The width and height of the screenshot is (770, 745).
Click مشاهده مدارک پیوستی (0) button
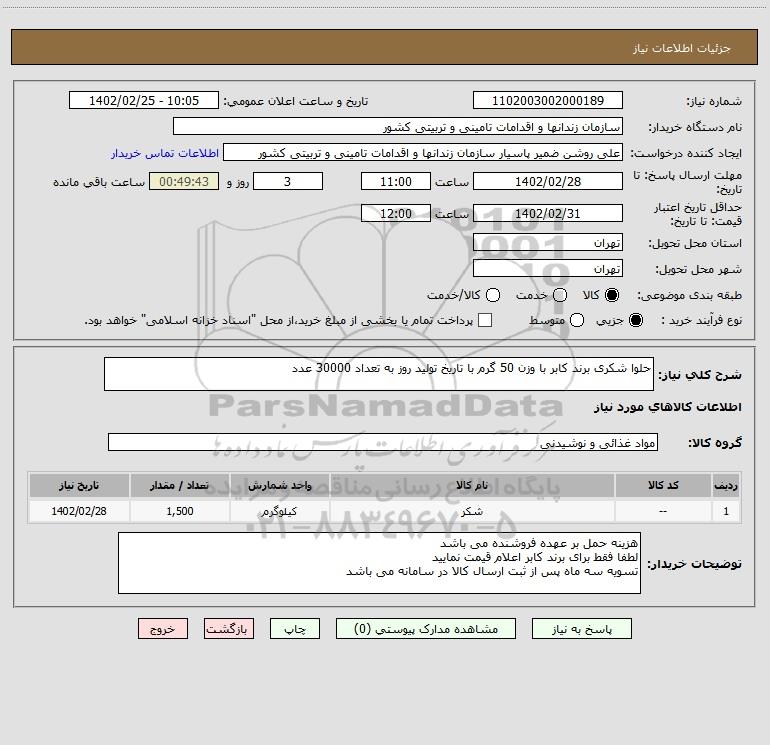click(x=426, y=629)
